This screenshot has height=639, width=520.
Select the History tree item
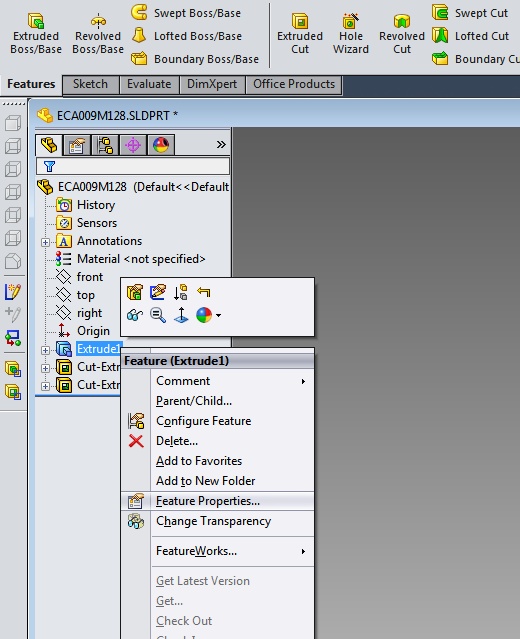click(x=86, y=205)
